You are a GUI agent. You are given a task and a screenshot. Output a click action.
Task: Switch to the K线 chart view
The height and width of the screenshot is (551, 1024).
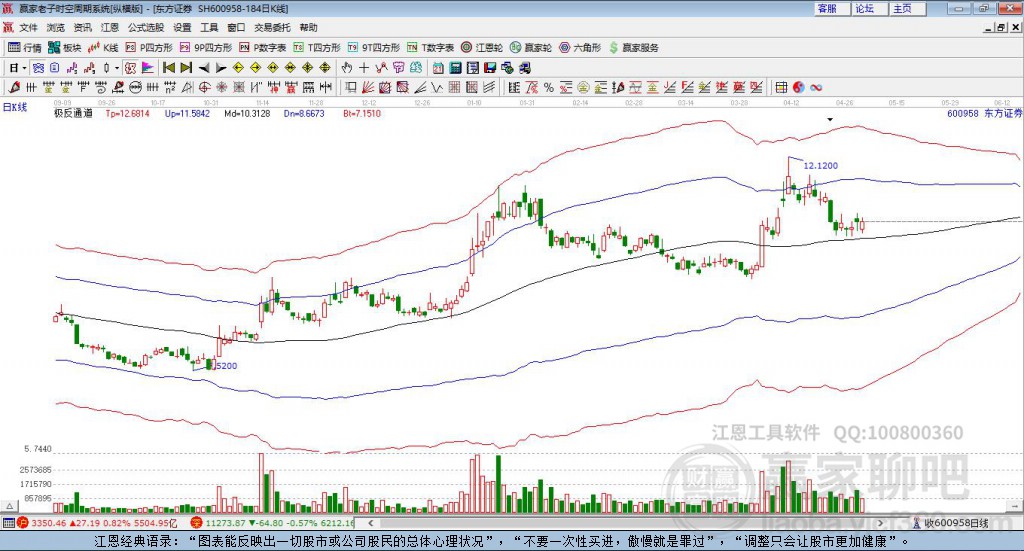[103, 48]
